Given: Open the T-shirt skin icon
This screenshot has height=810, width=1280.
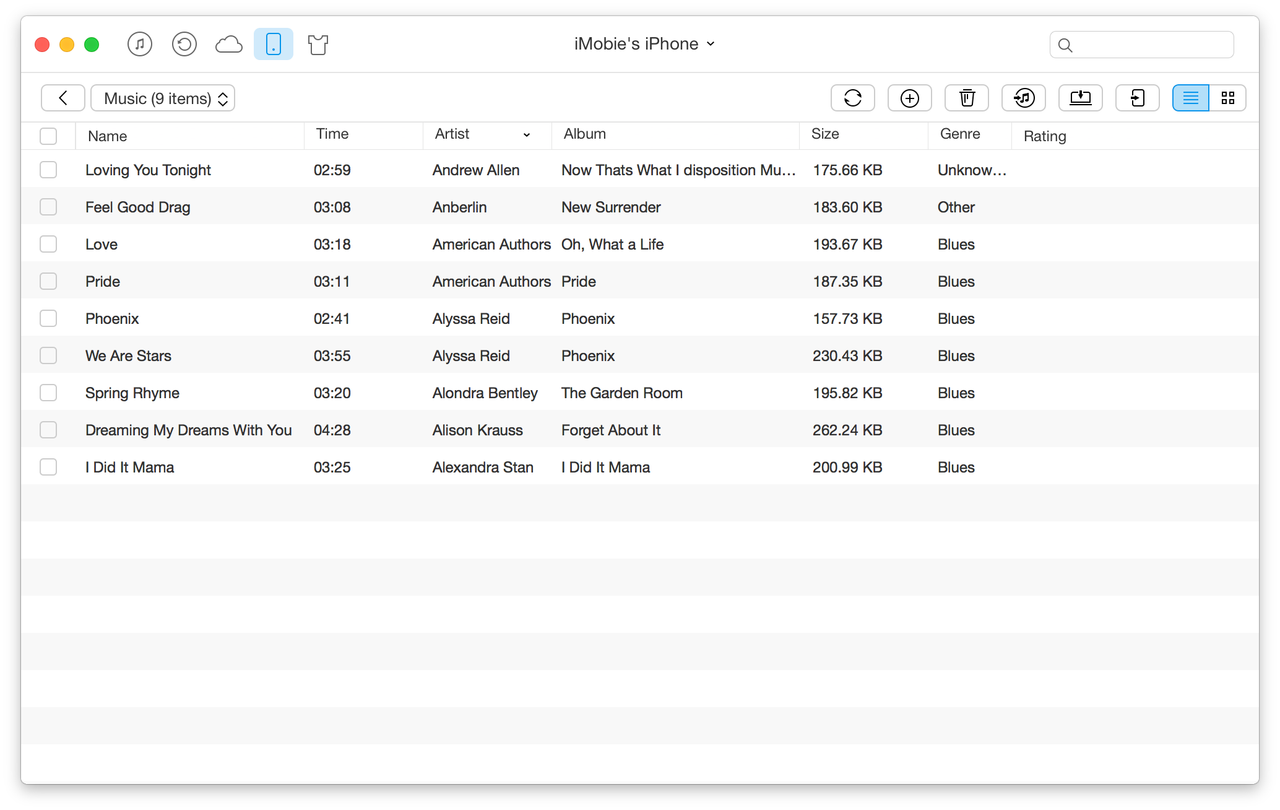Looking at the screenshot, I should [318, 44].
